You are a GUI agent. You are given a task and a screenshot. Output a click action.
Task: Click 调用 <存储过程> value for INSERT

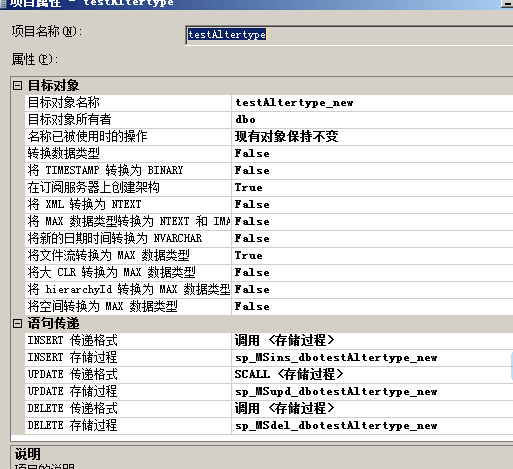click(x=373, y=341)
